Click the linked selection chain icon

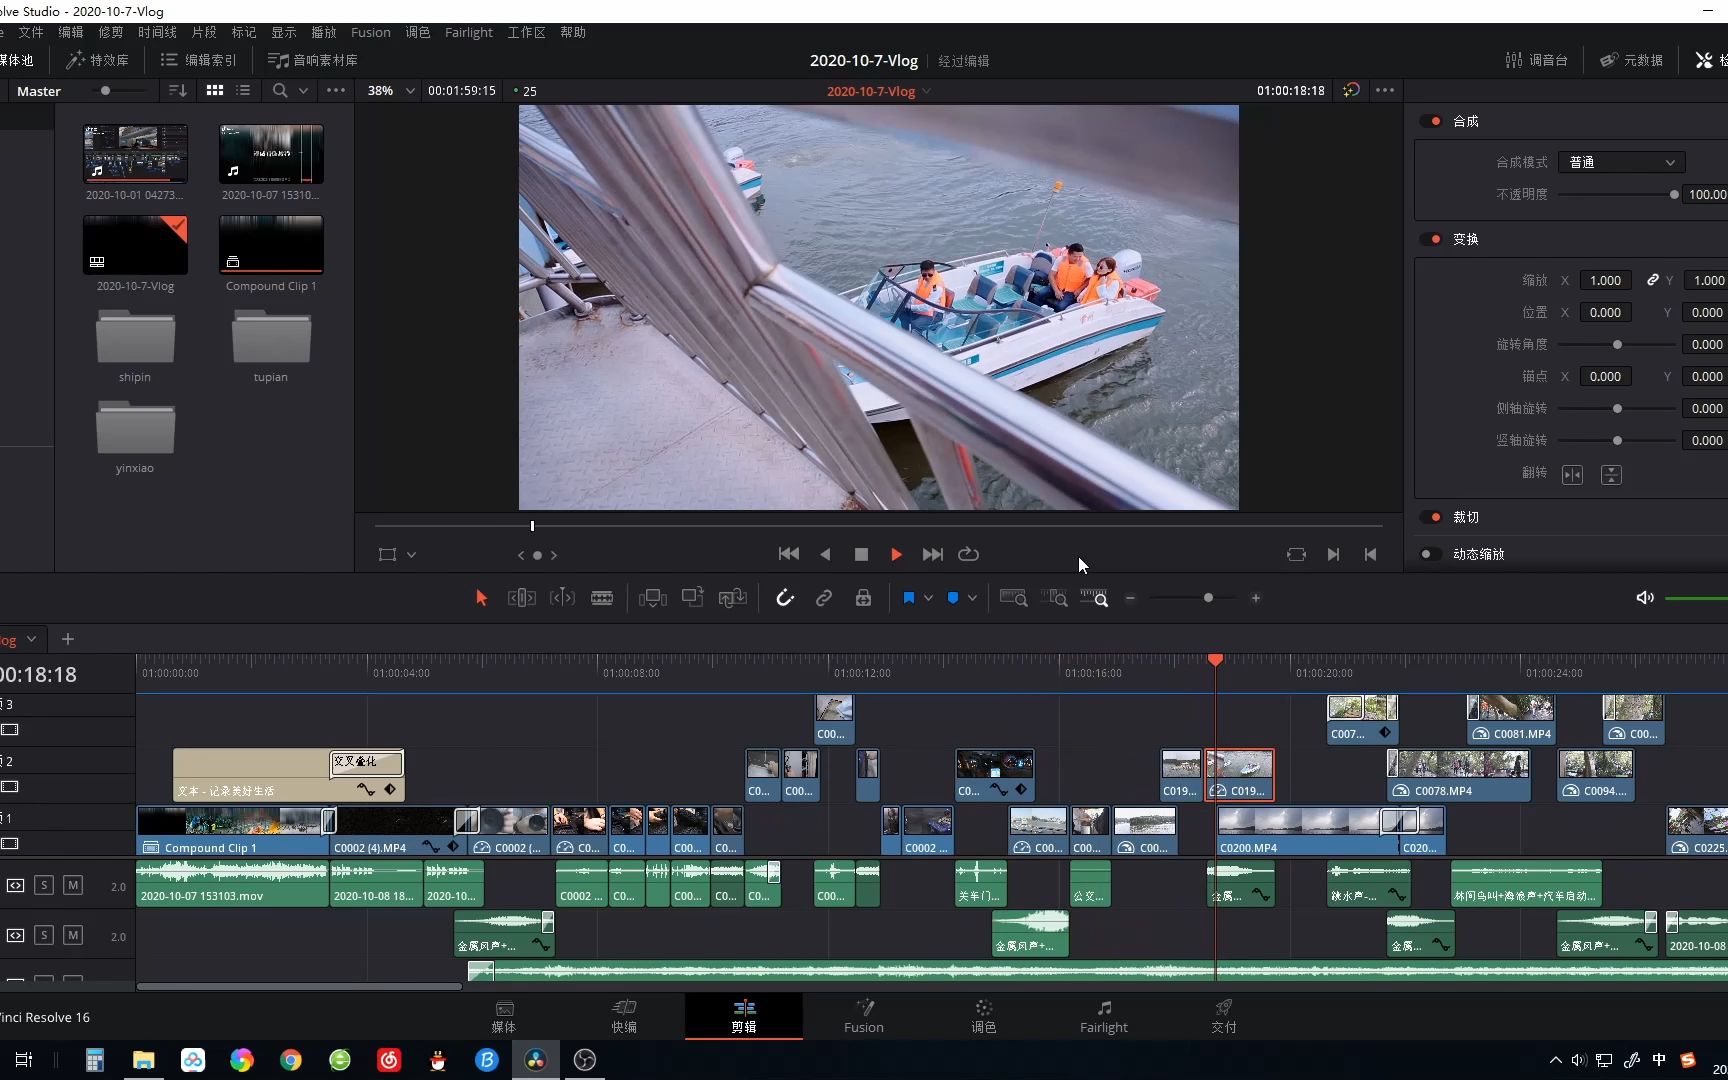point(824,598)
